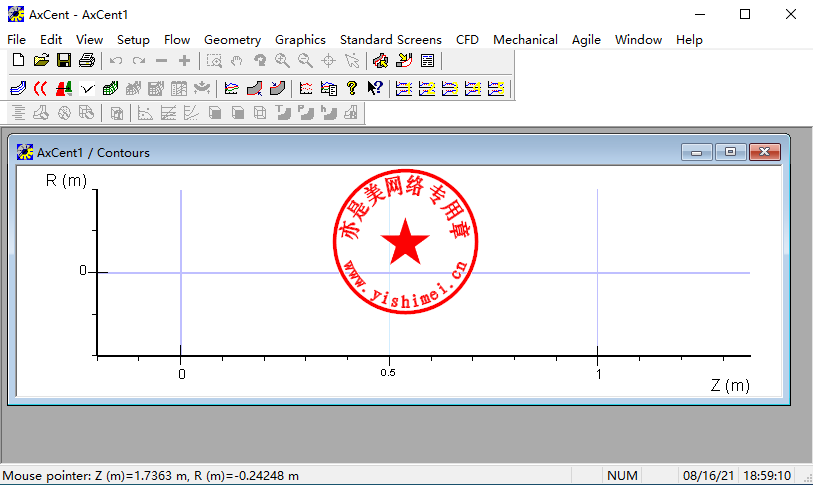Open the Agile menu
Screen dimensions: 813x485
point(586,40)
